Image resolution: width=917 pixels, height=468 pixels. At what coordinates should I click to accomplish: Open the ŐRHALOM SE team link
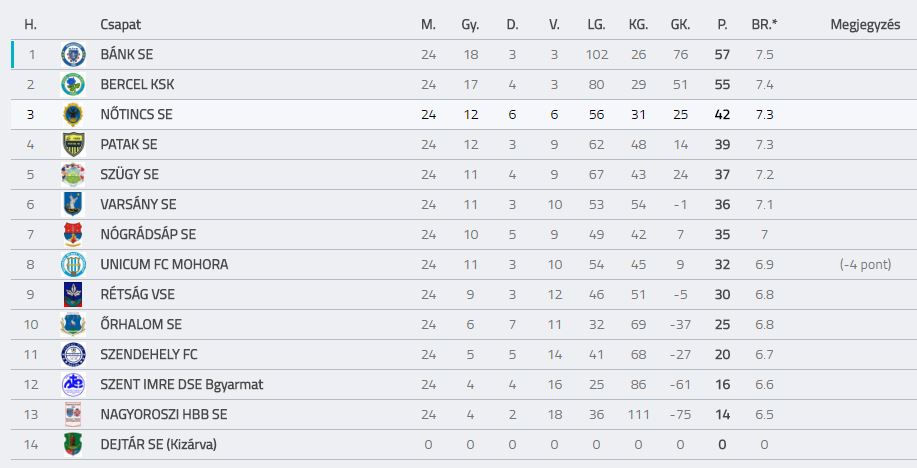pyautogui.click(x=141, y=324)
